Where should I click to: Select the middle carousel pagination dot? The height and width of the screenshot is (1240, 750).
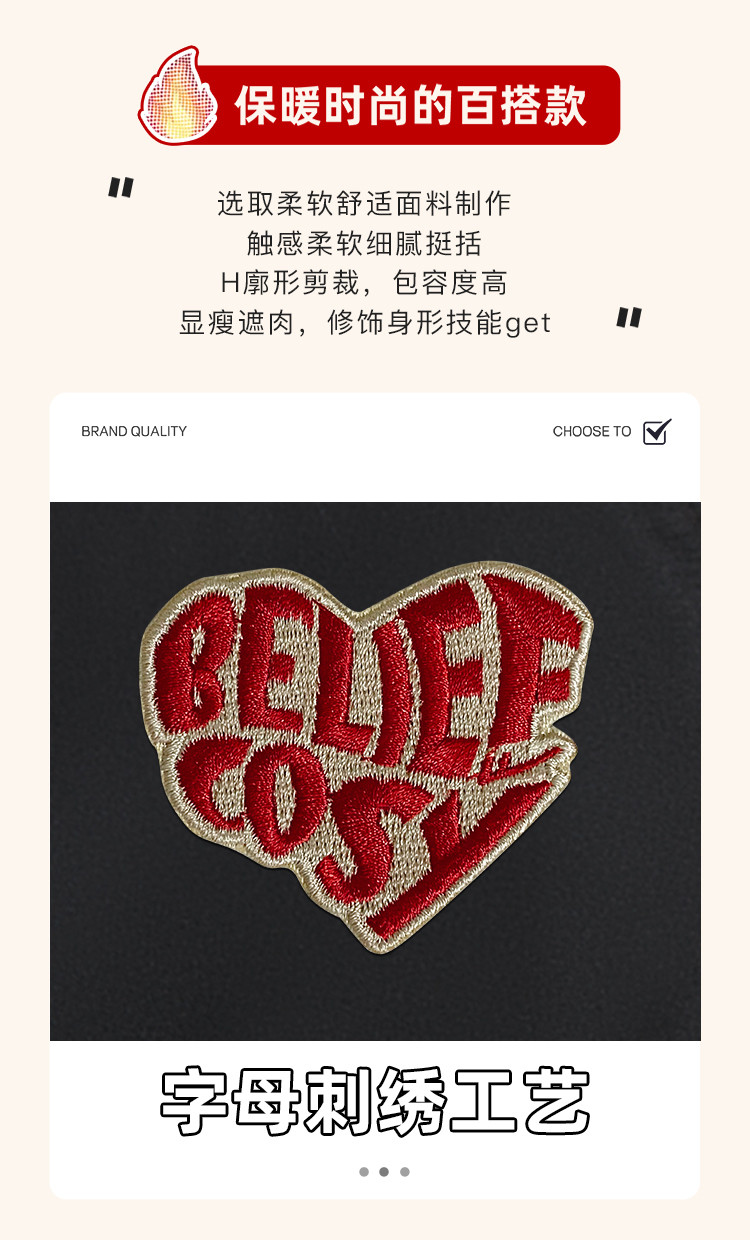pos(384,1172)
